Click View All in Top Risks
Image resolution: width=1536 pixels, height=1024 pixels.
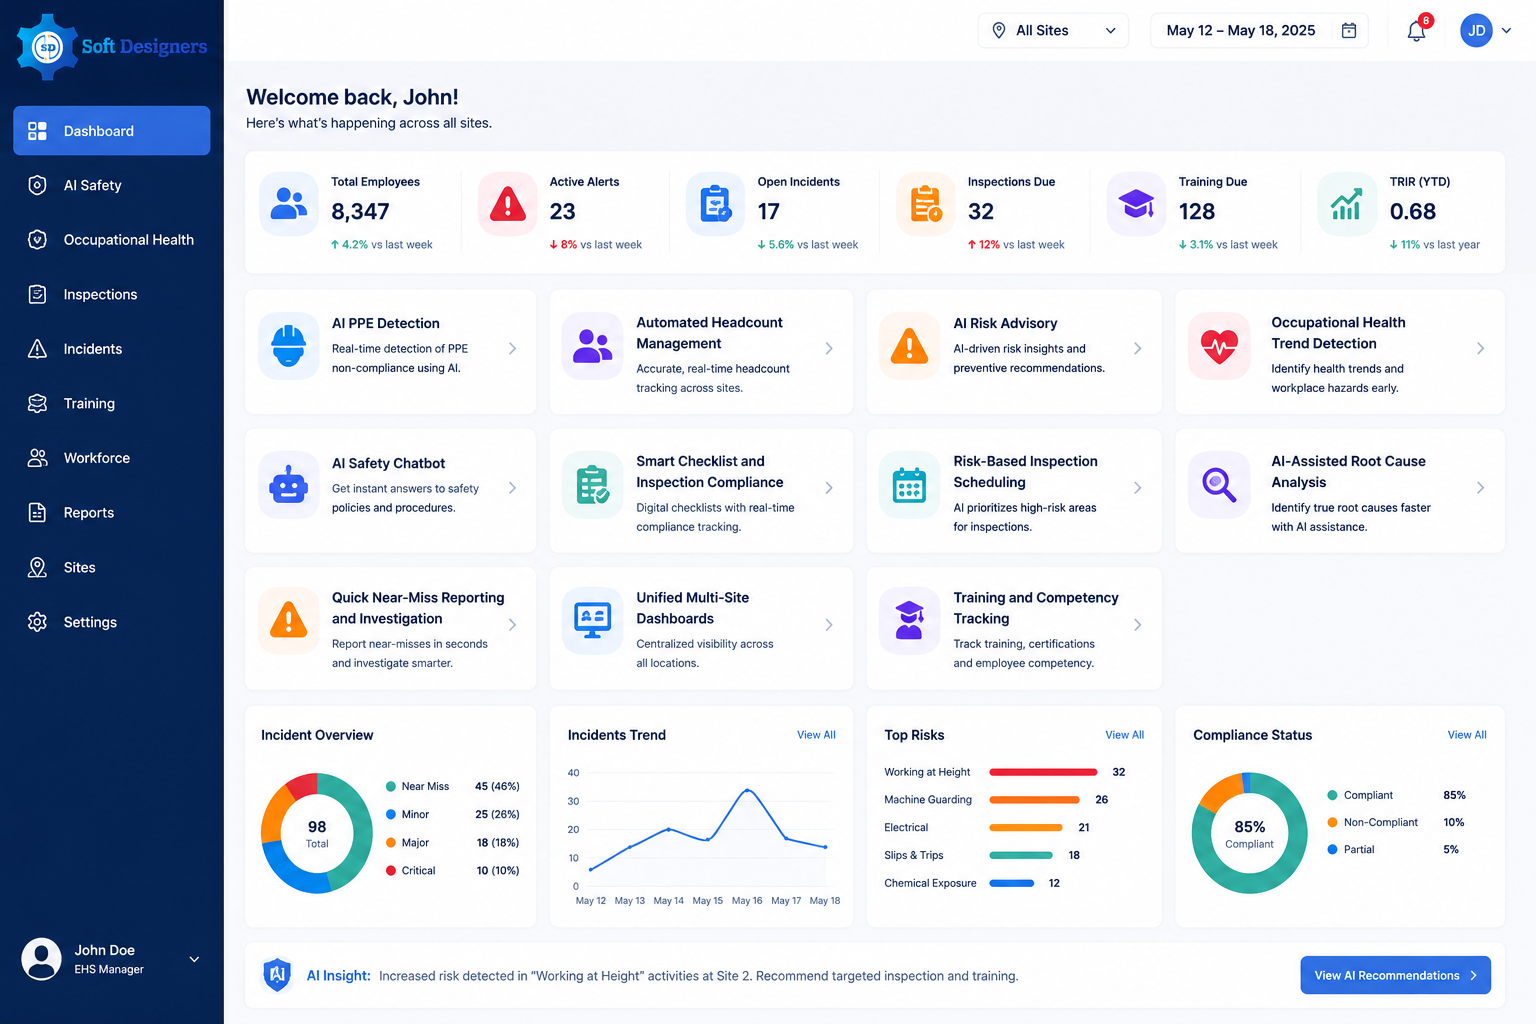[1124, 735]
